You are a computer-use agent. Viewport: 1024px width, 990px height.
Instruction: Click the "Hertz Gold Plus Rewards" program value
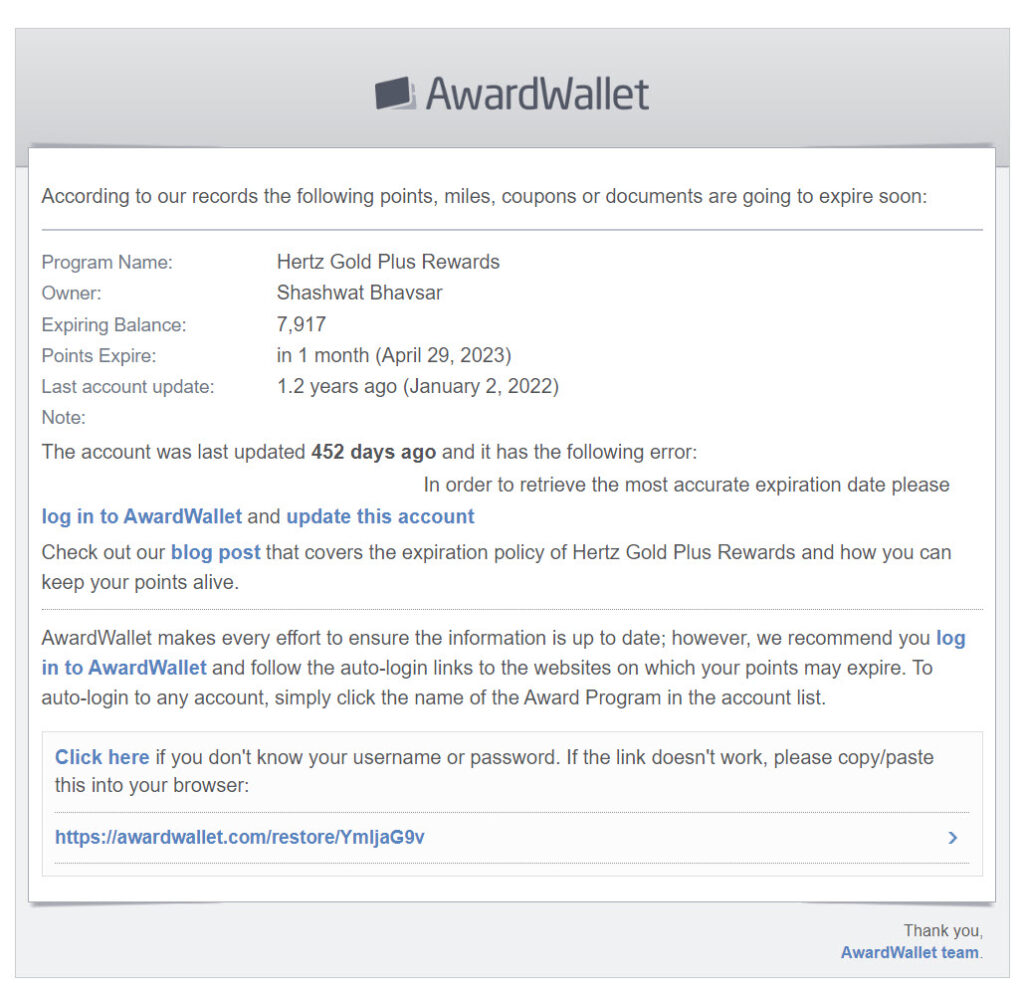point(388,262)
